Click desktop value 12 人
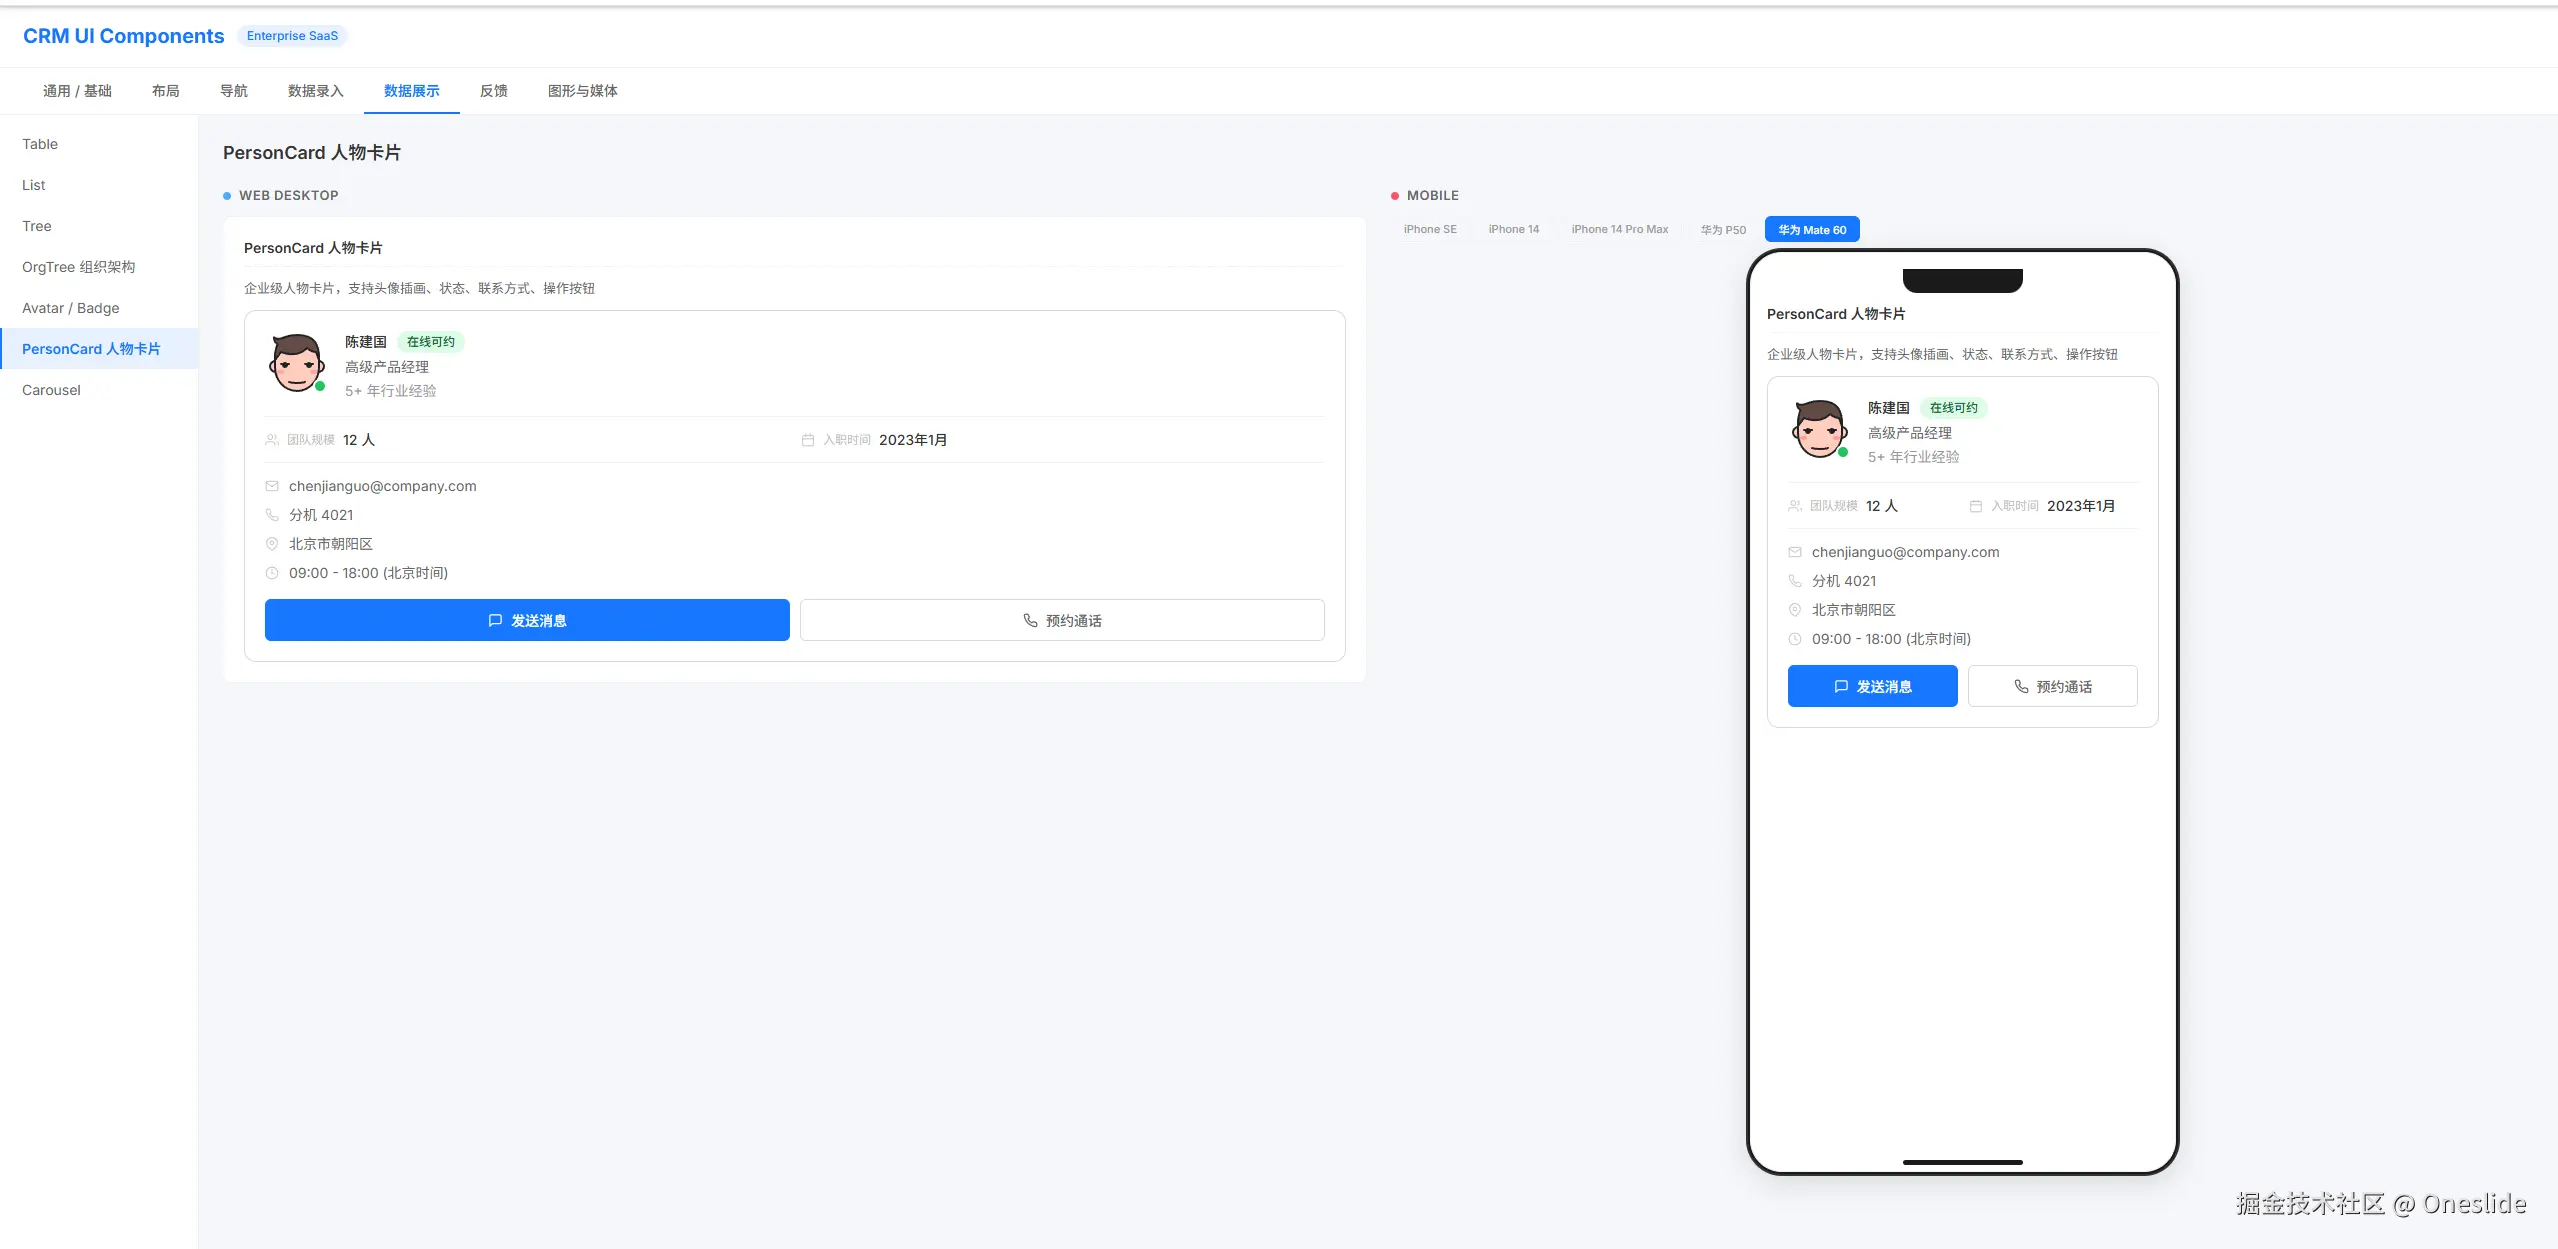This screenshot has width=2558, height=1249. click(x=359, y=440)
